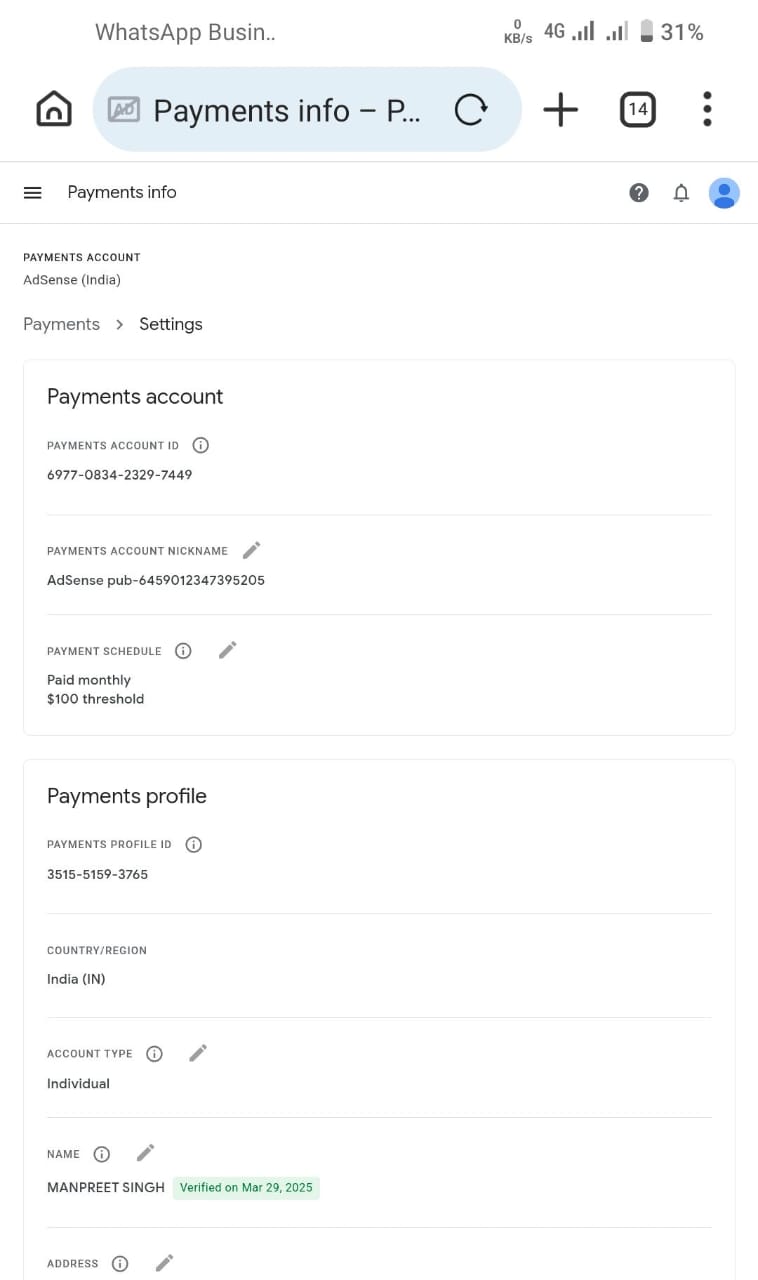Viewport: 758px width, 1280px height.
Task: Open a new browser tab
Action: click(560, 109)
